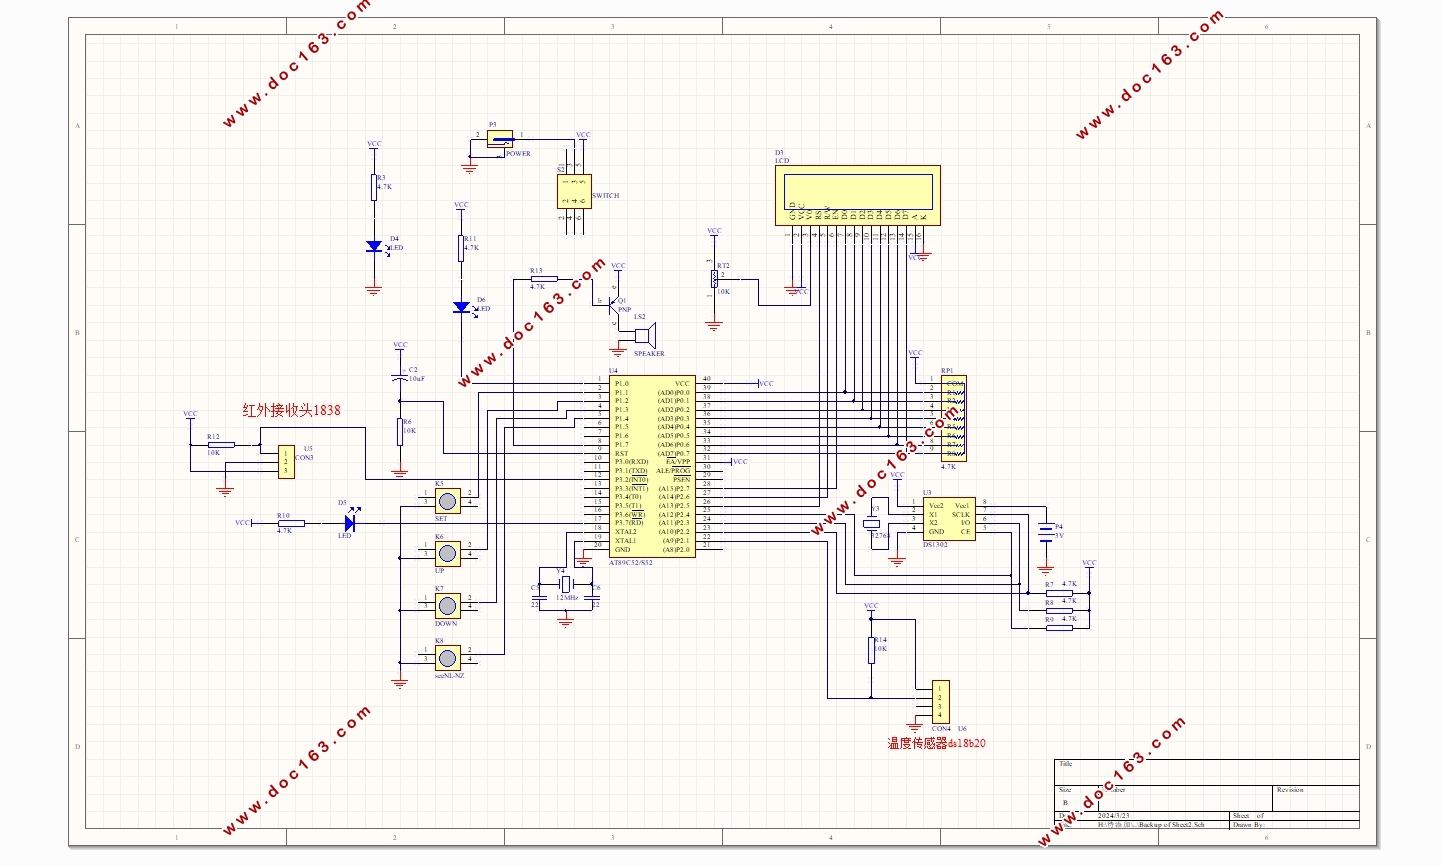Select the D6 LED diode symbol
The image size is (1442, 866).
461,308
